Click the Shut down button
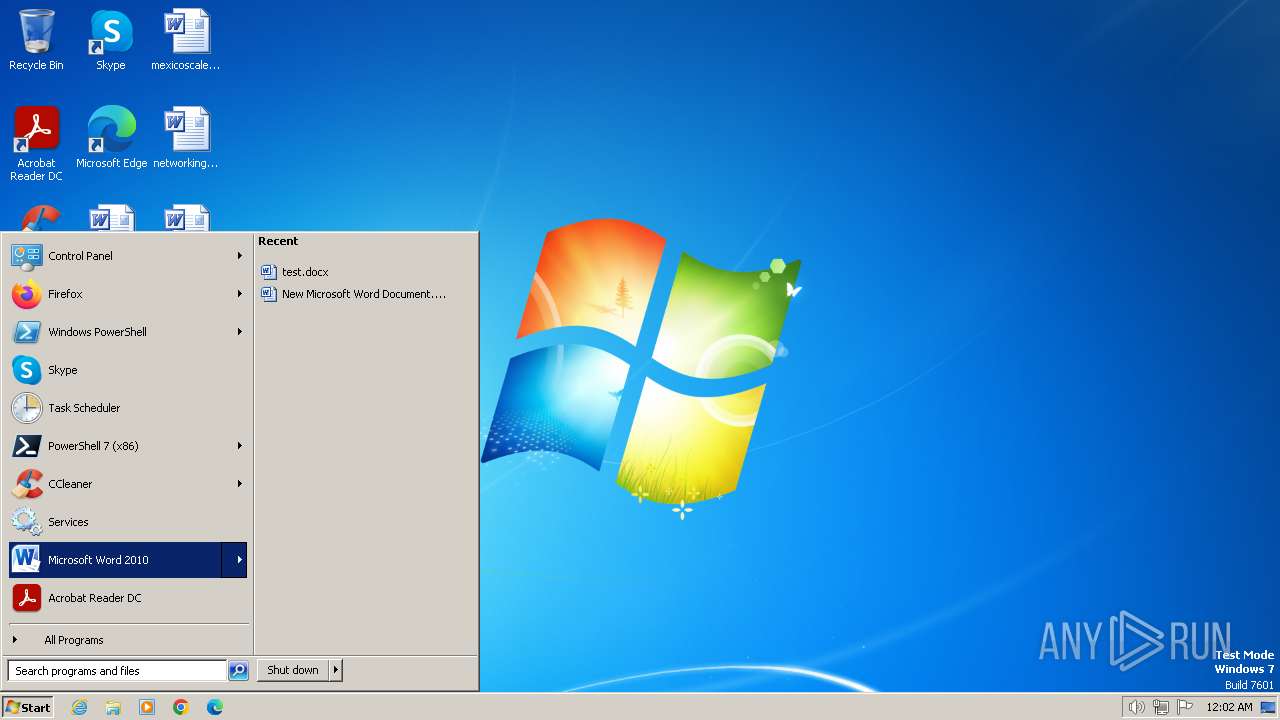 pyautogui.click(x=293, y=670)
